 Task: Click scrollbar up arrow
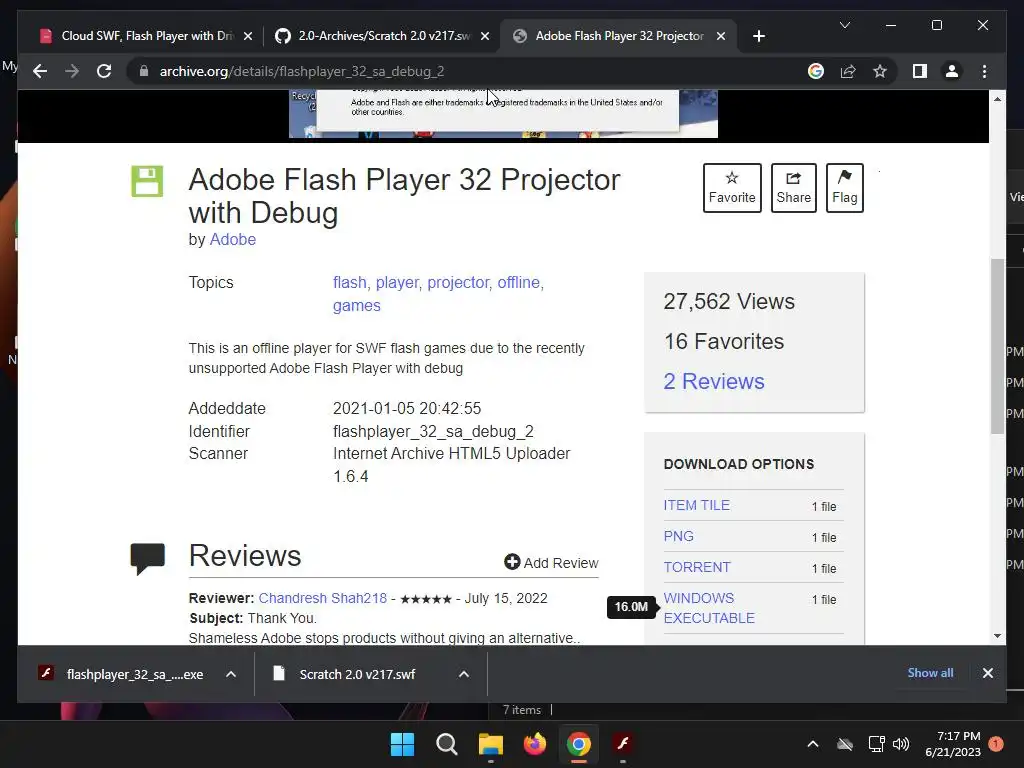pos(997,99)
